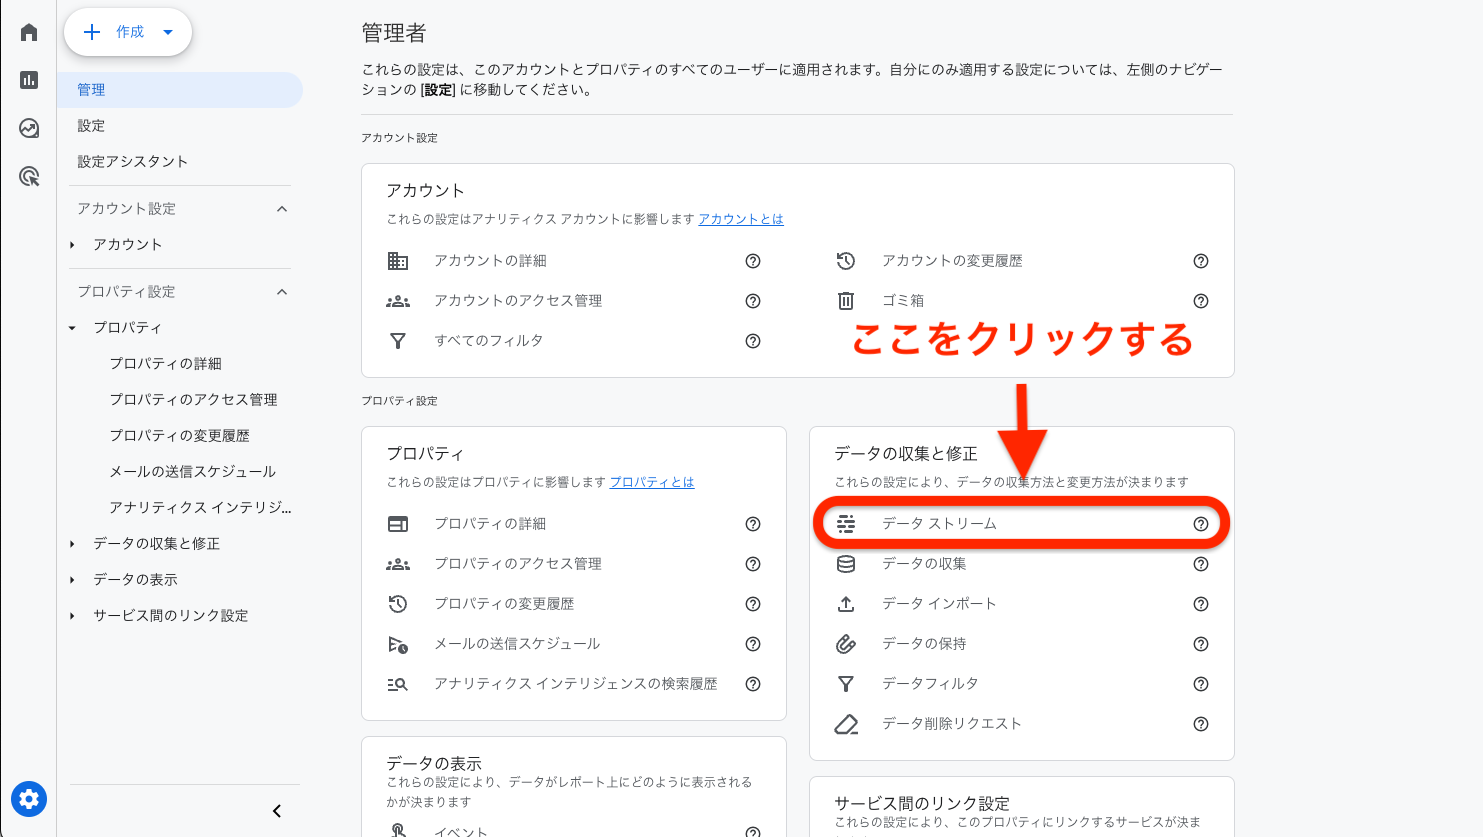The width and height of the screenshot is (1483, 837).
Task: Open データフィルタ settings row
Action: click(x=1021, y=684)
